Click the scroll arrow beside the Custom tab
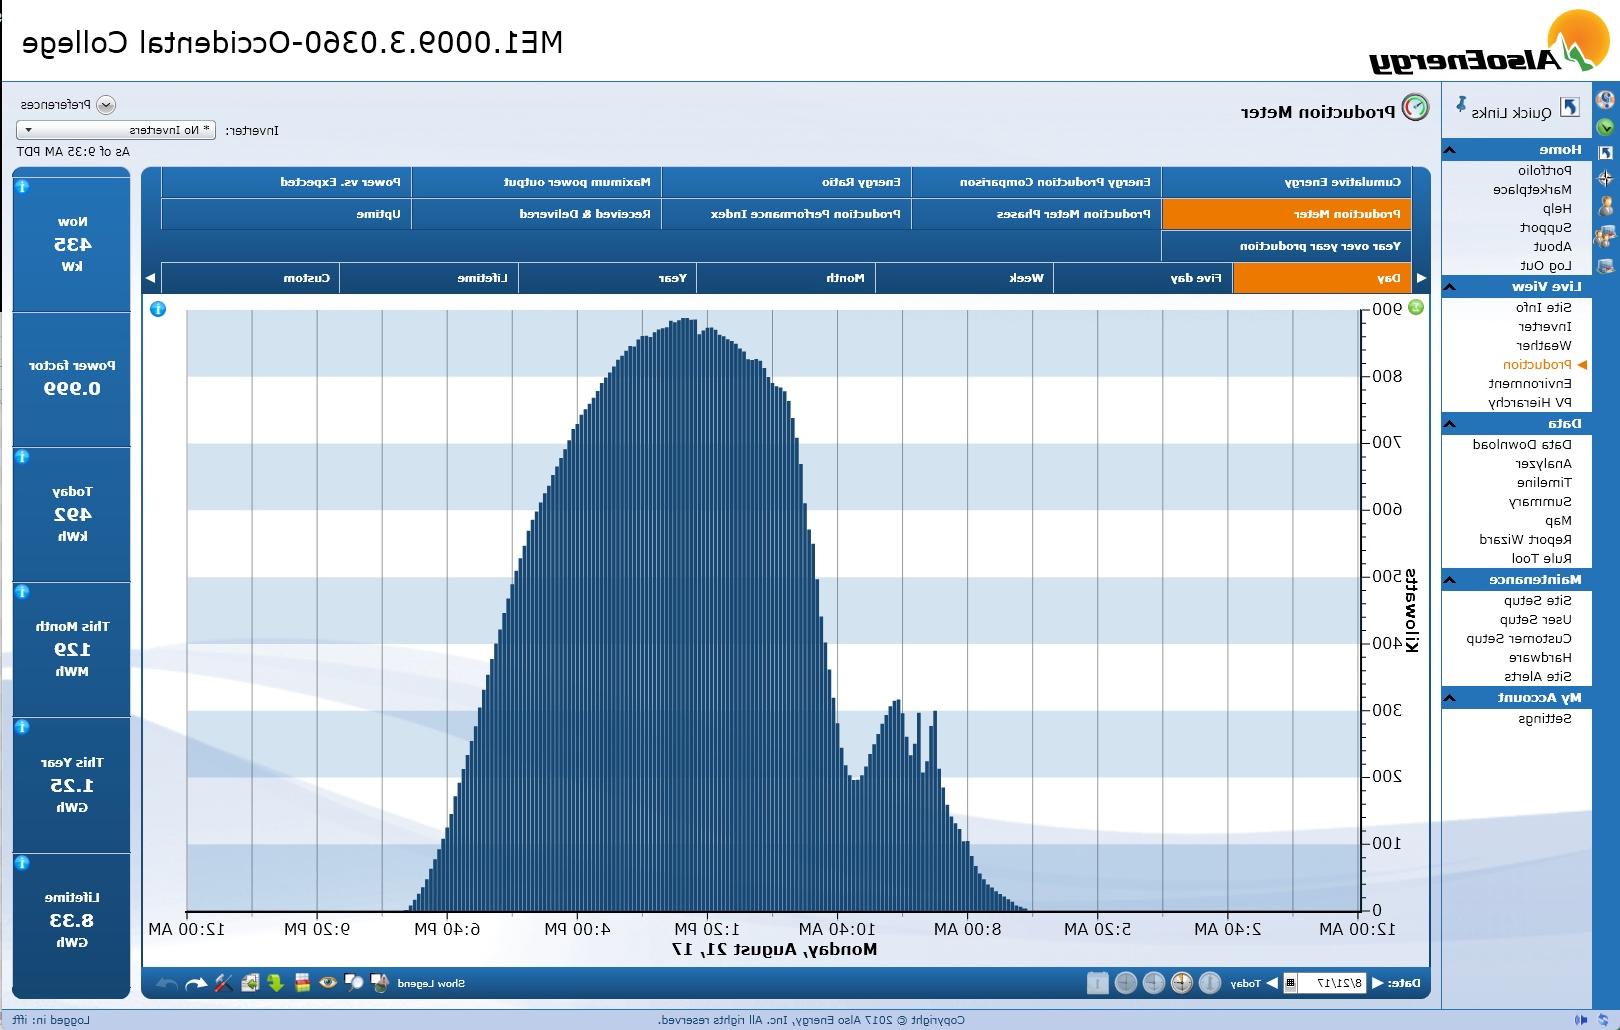The image size is (1620, 1030). (150, 278)
